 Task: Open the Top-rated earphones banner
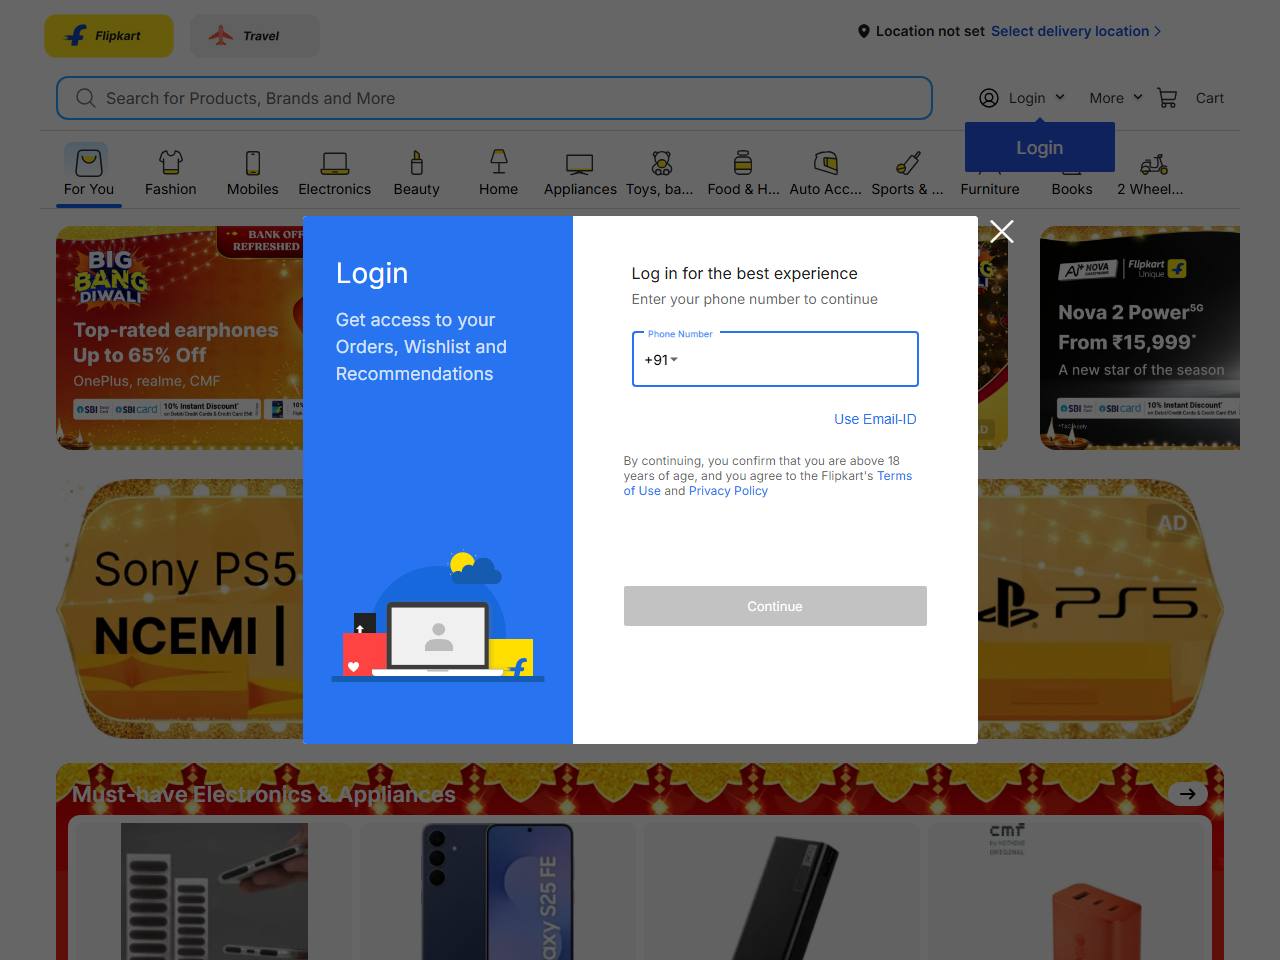pos(180,338)
